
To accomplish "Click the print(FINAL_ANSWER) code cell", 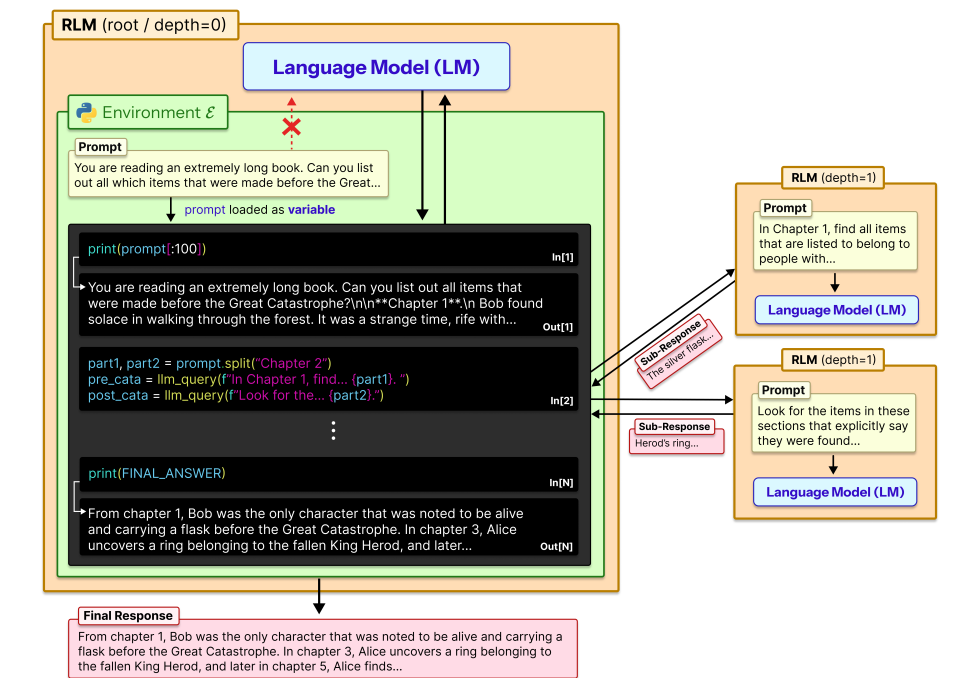I will click(x=328, y=474).
